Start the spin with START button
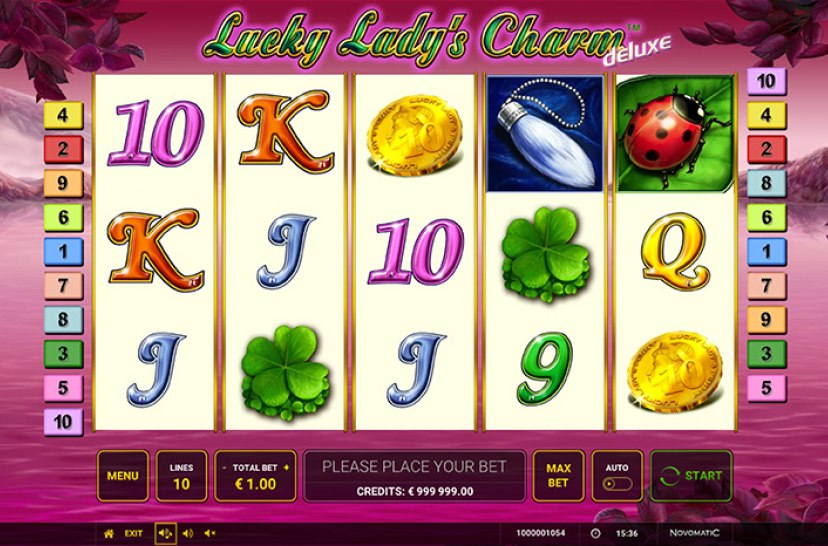The image size is (828, 546). click(x=691, y=476)
